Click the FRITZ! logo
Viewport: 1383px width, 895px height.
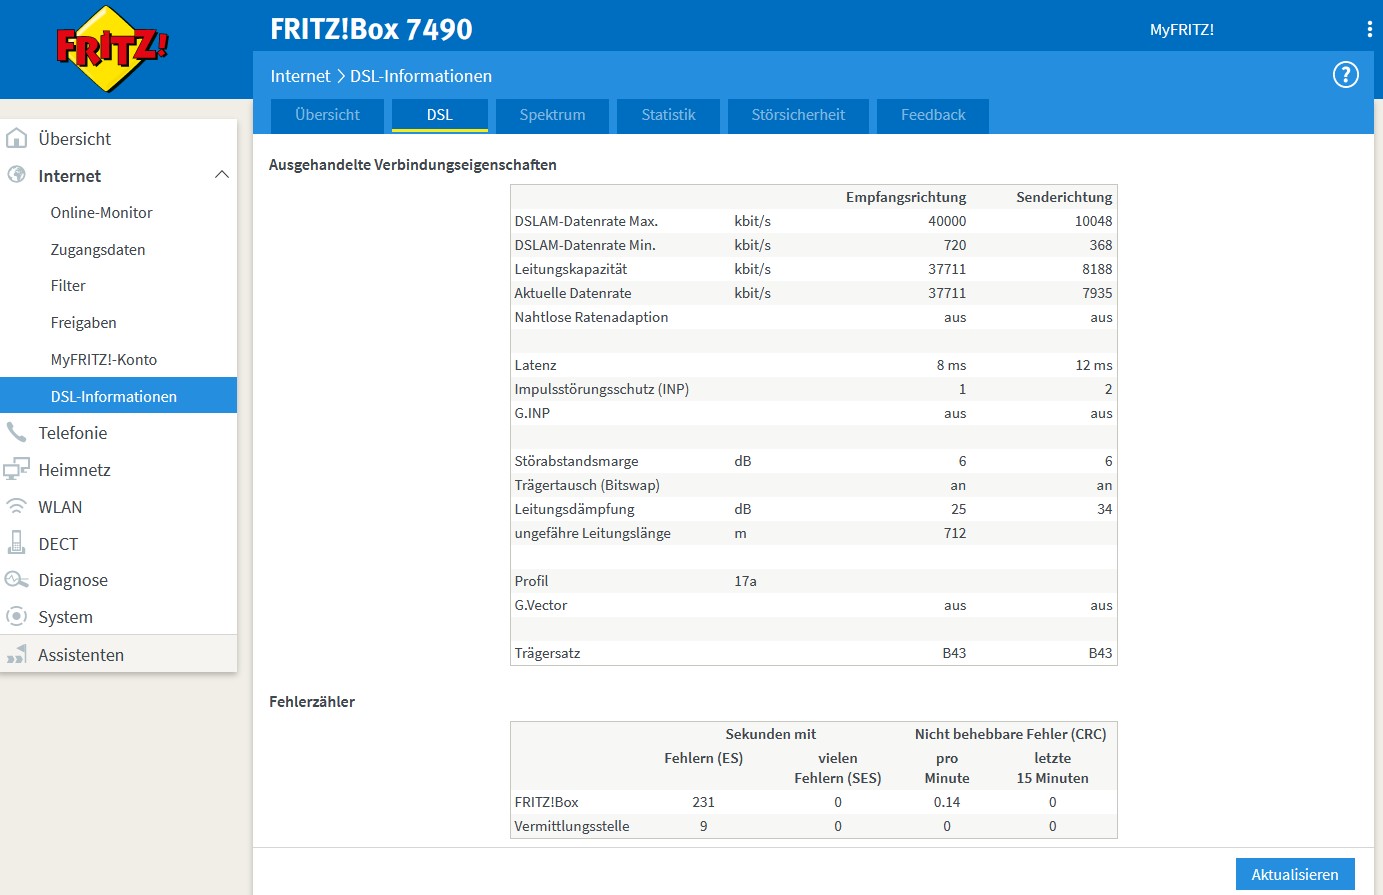point(112,48)
